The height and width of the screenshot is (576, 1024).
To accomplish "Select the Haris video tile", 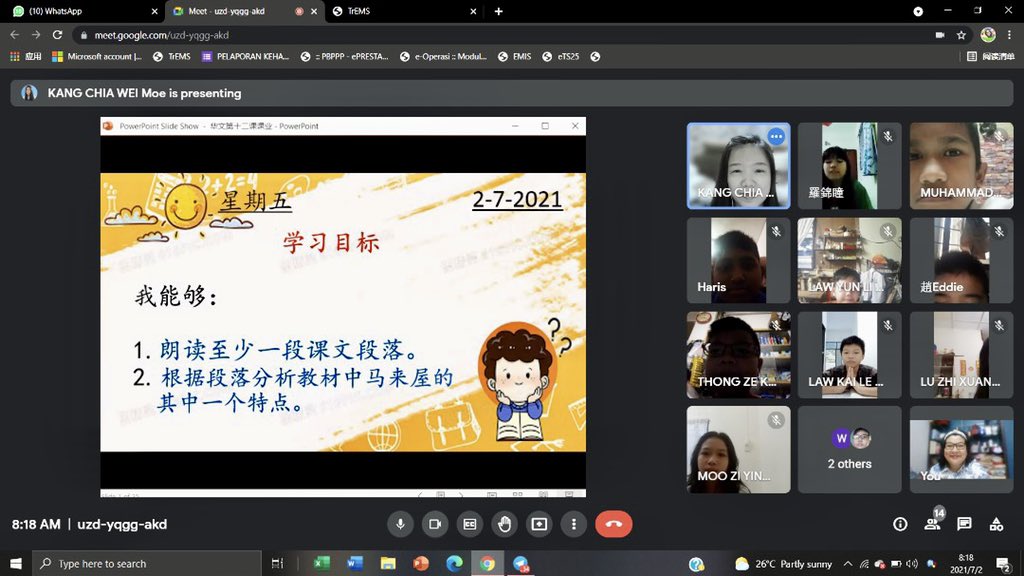I will [x=739, y=260].
